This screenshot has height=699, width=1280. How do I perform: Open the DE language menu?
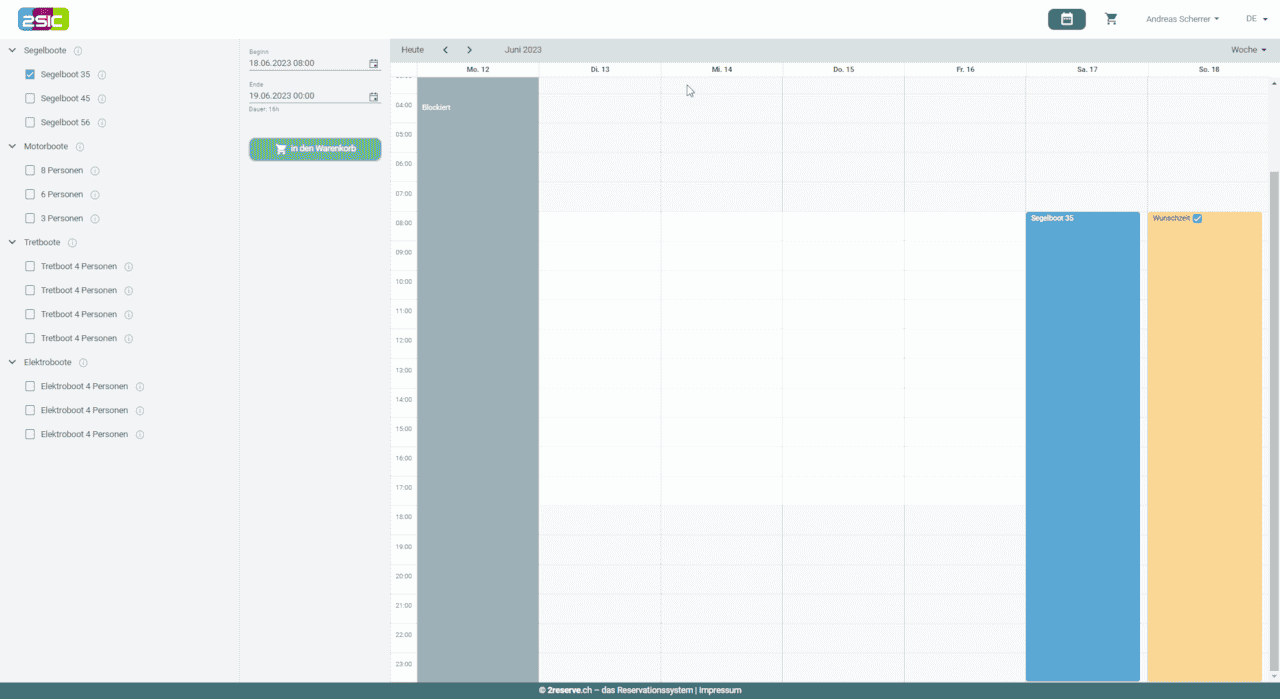(1256, 19)
